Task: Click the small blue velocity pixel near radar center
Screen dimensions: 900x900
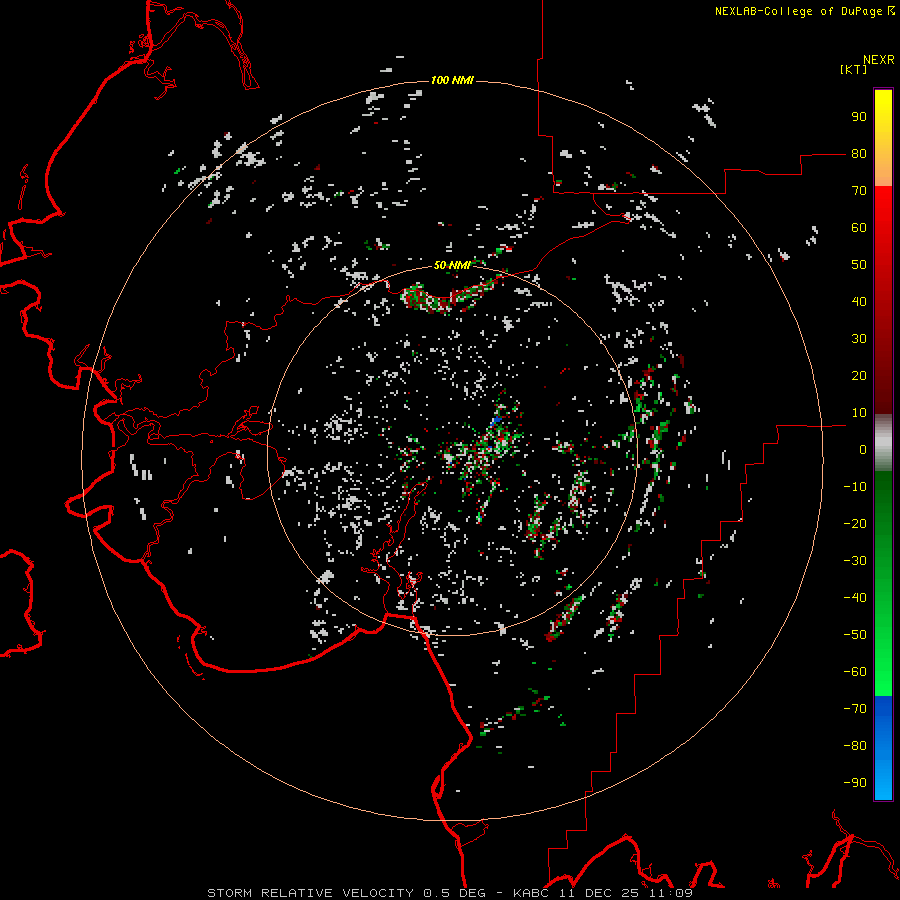Action: [x=497, y=421]
